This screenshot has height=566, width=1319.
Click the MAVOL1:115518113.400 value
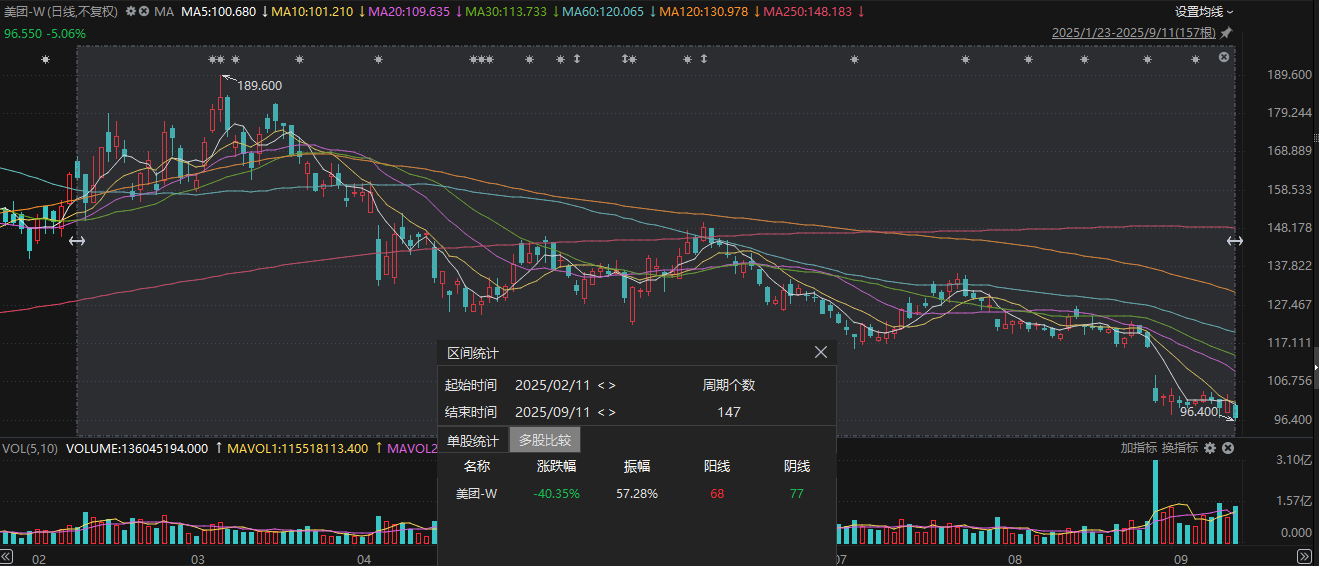[296, 448]
